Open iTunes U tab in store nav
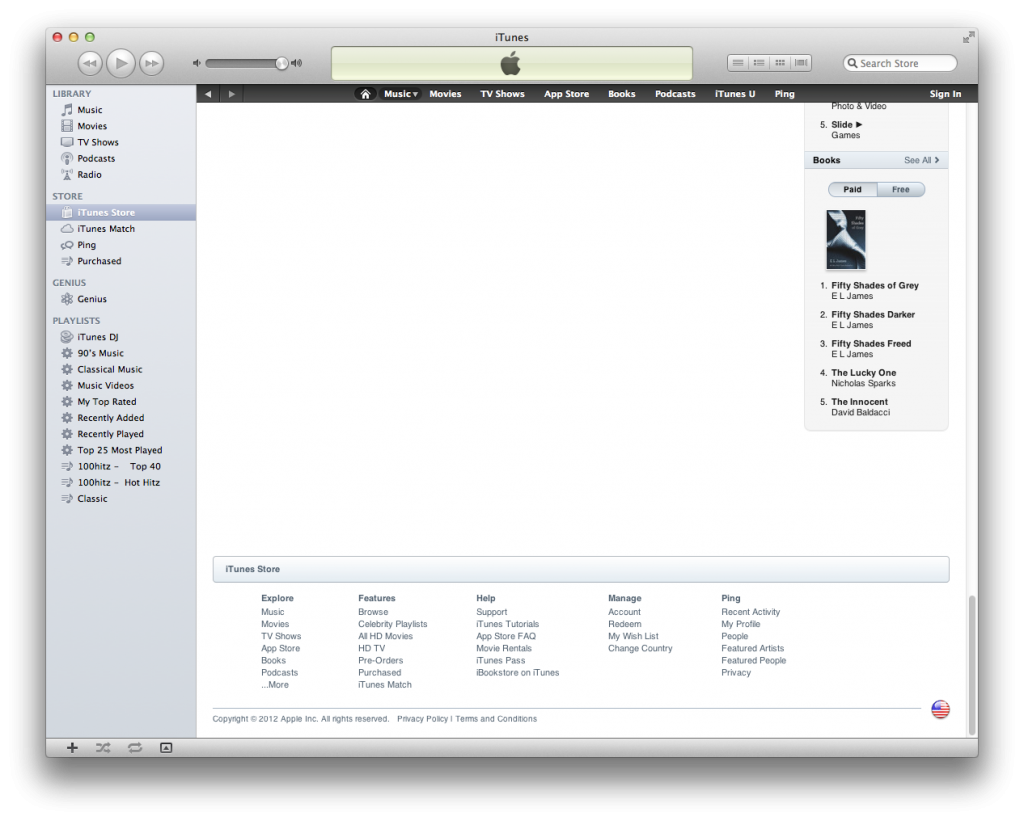 735,94
